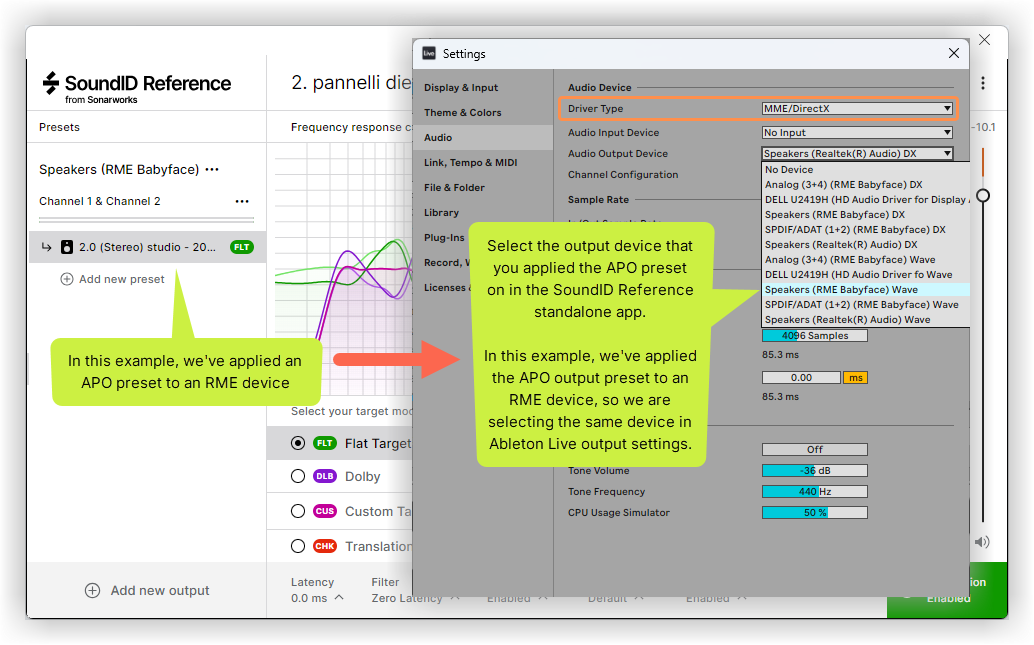The image size is (1034, 645).
Task: Click the CPU Usage Simulator 50 % slider
Action: point(814,512)
